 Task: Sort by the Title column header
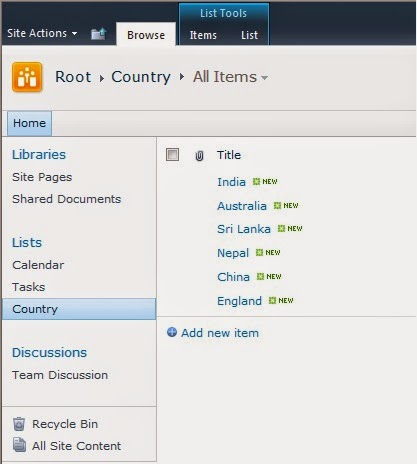click(229, 155)
